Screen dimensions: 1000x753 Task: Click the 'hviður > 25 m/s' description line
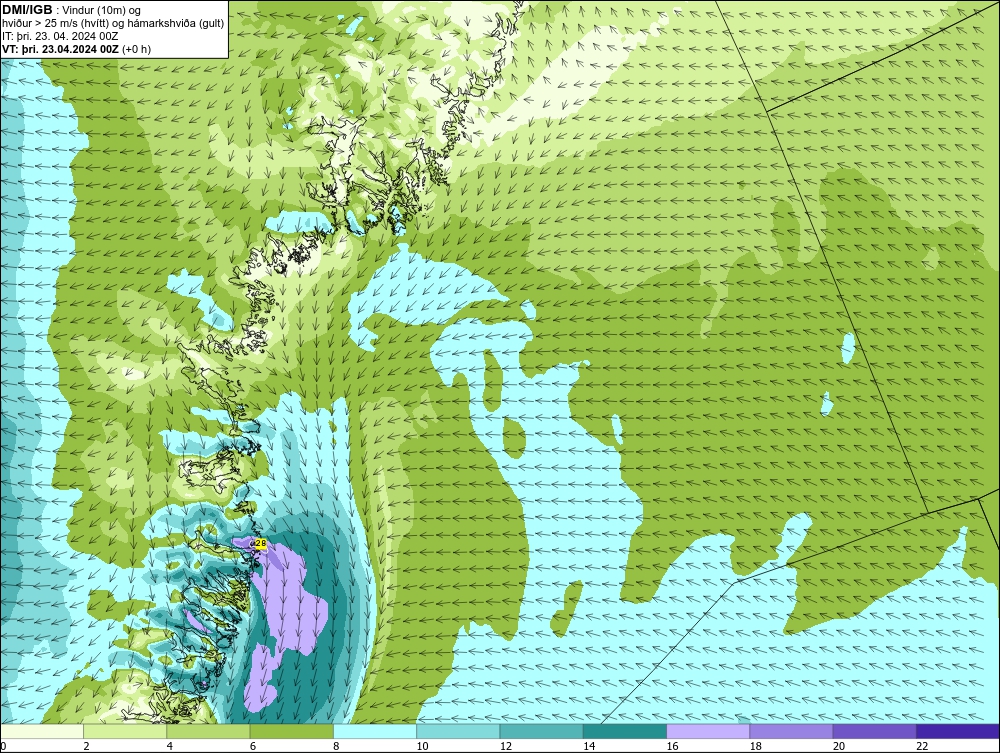pos(113,24)
